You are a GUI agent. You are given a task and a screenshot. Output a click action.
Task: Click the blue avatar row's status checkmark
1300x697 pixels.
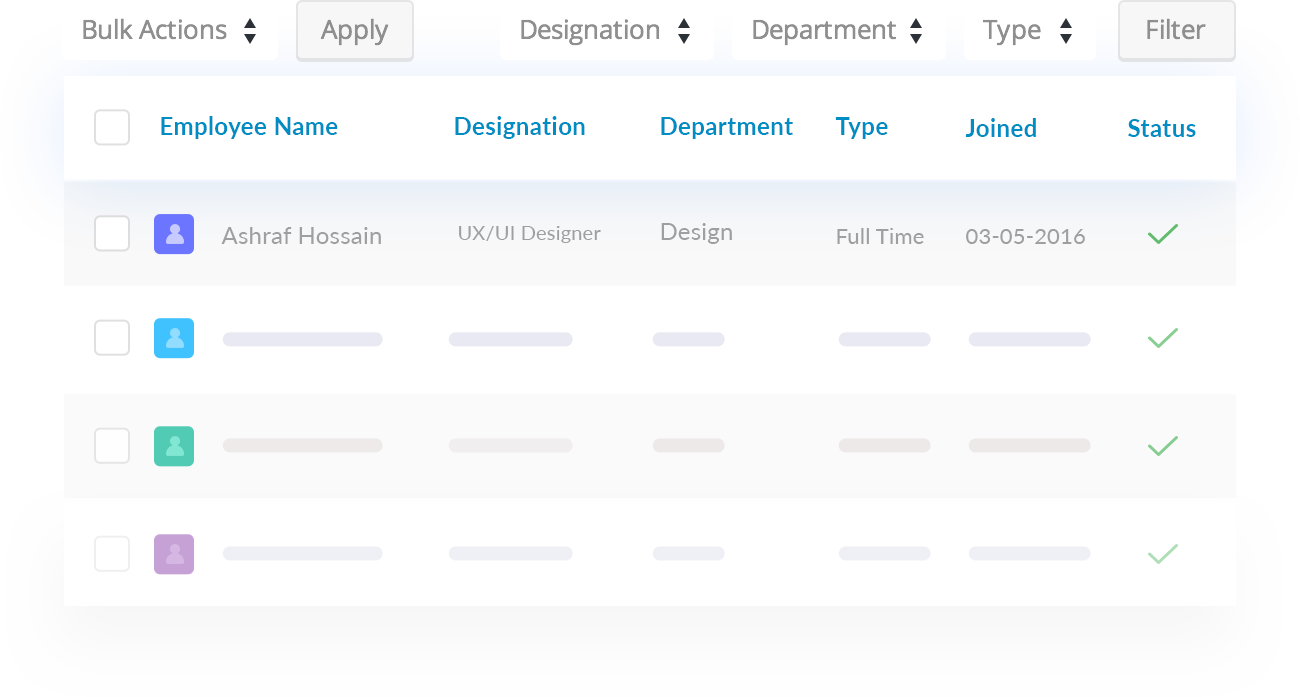[1162, 338]
